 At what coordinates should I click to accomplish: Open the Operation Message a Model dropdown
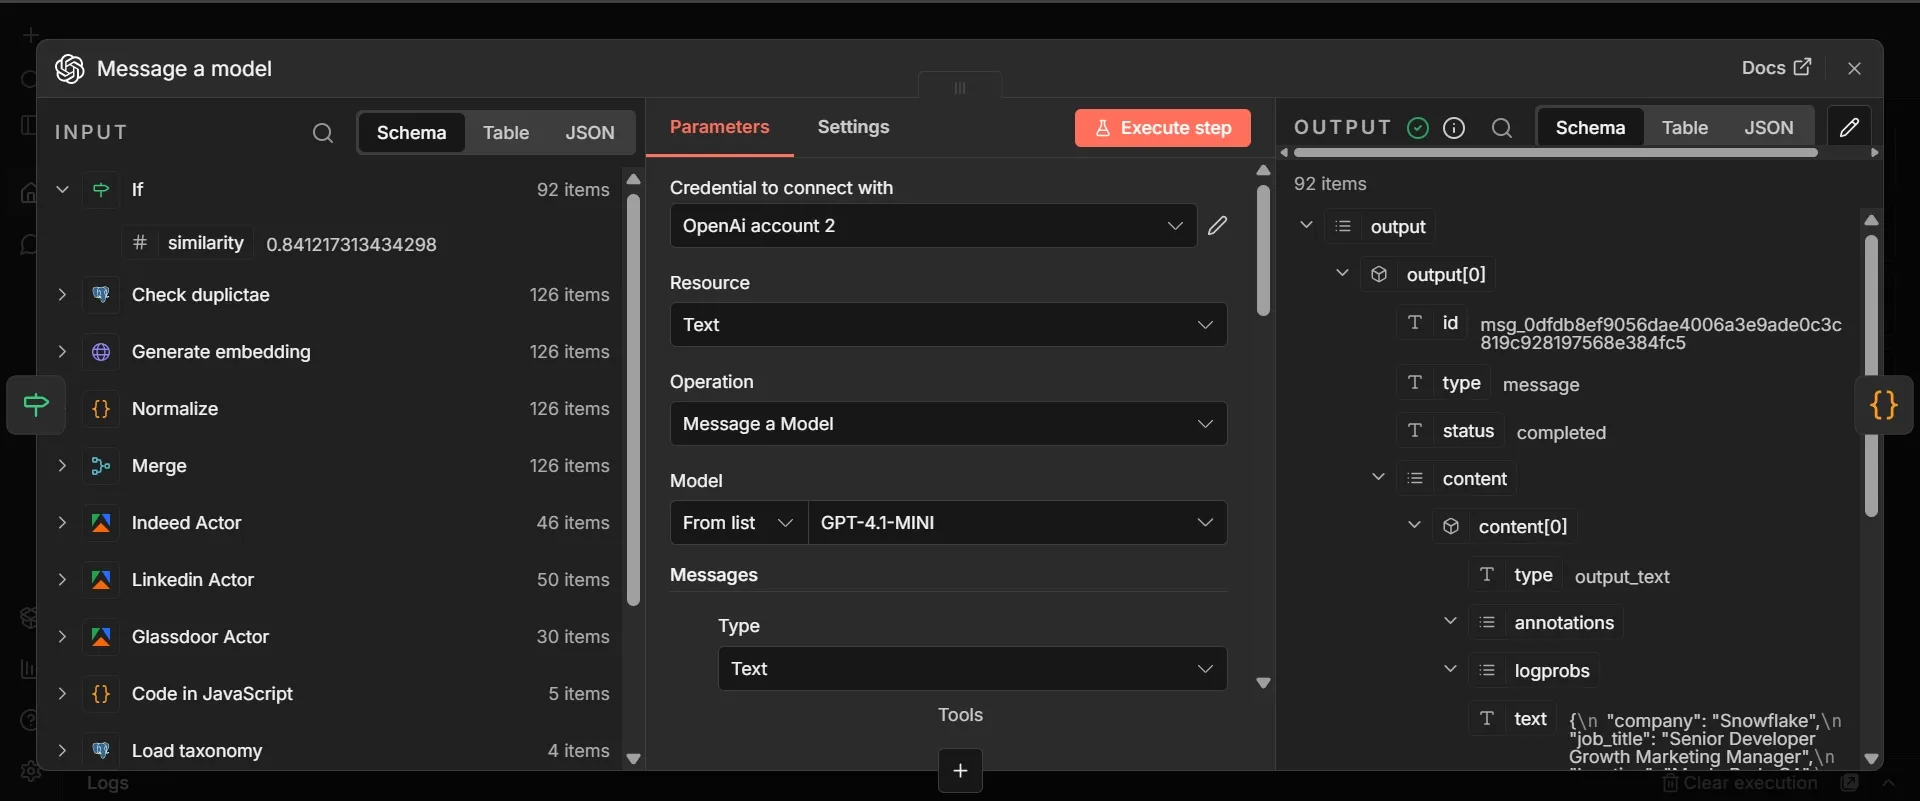[x=948, y=424]
